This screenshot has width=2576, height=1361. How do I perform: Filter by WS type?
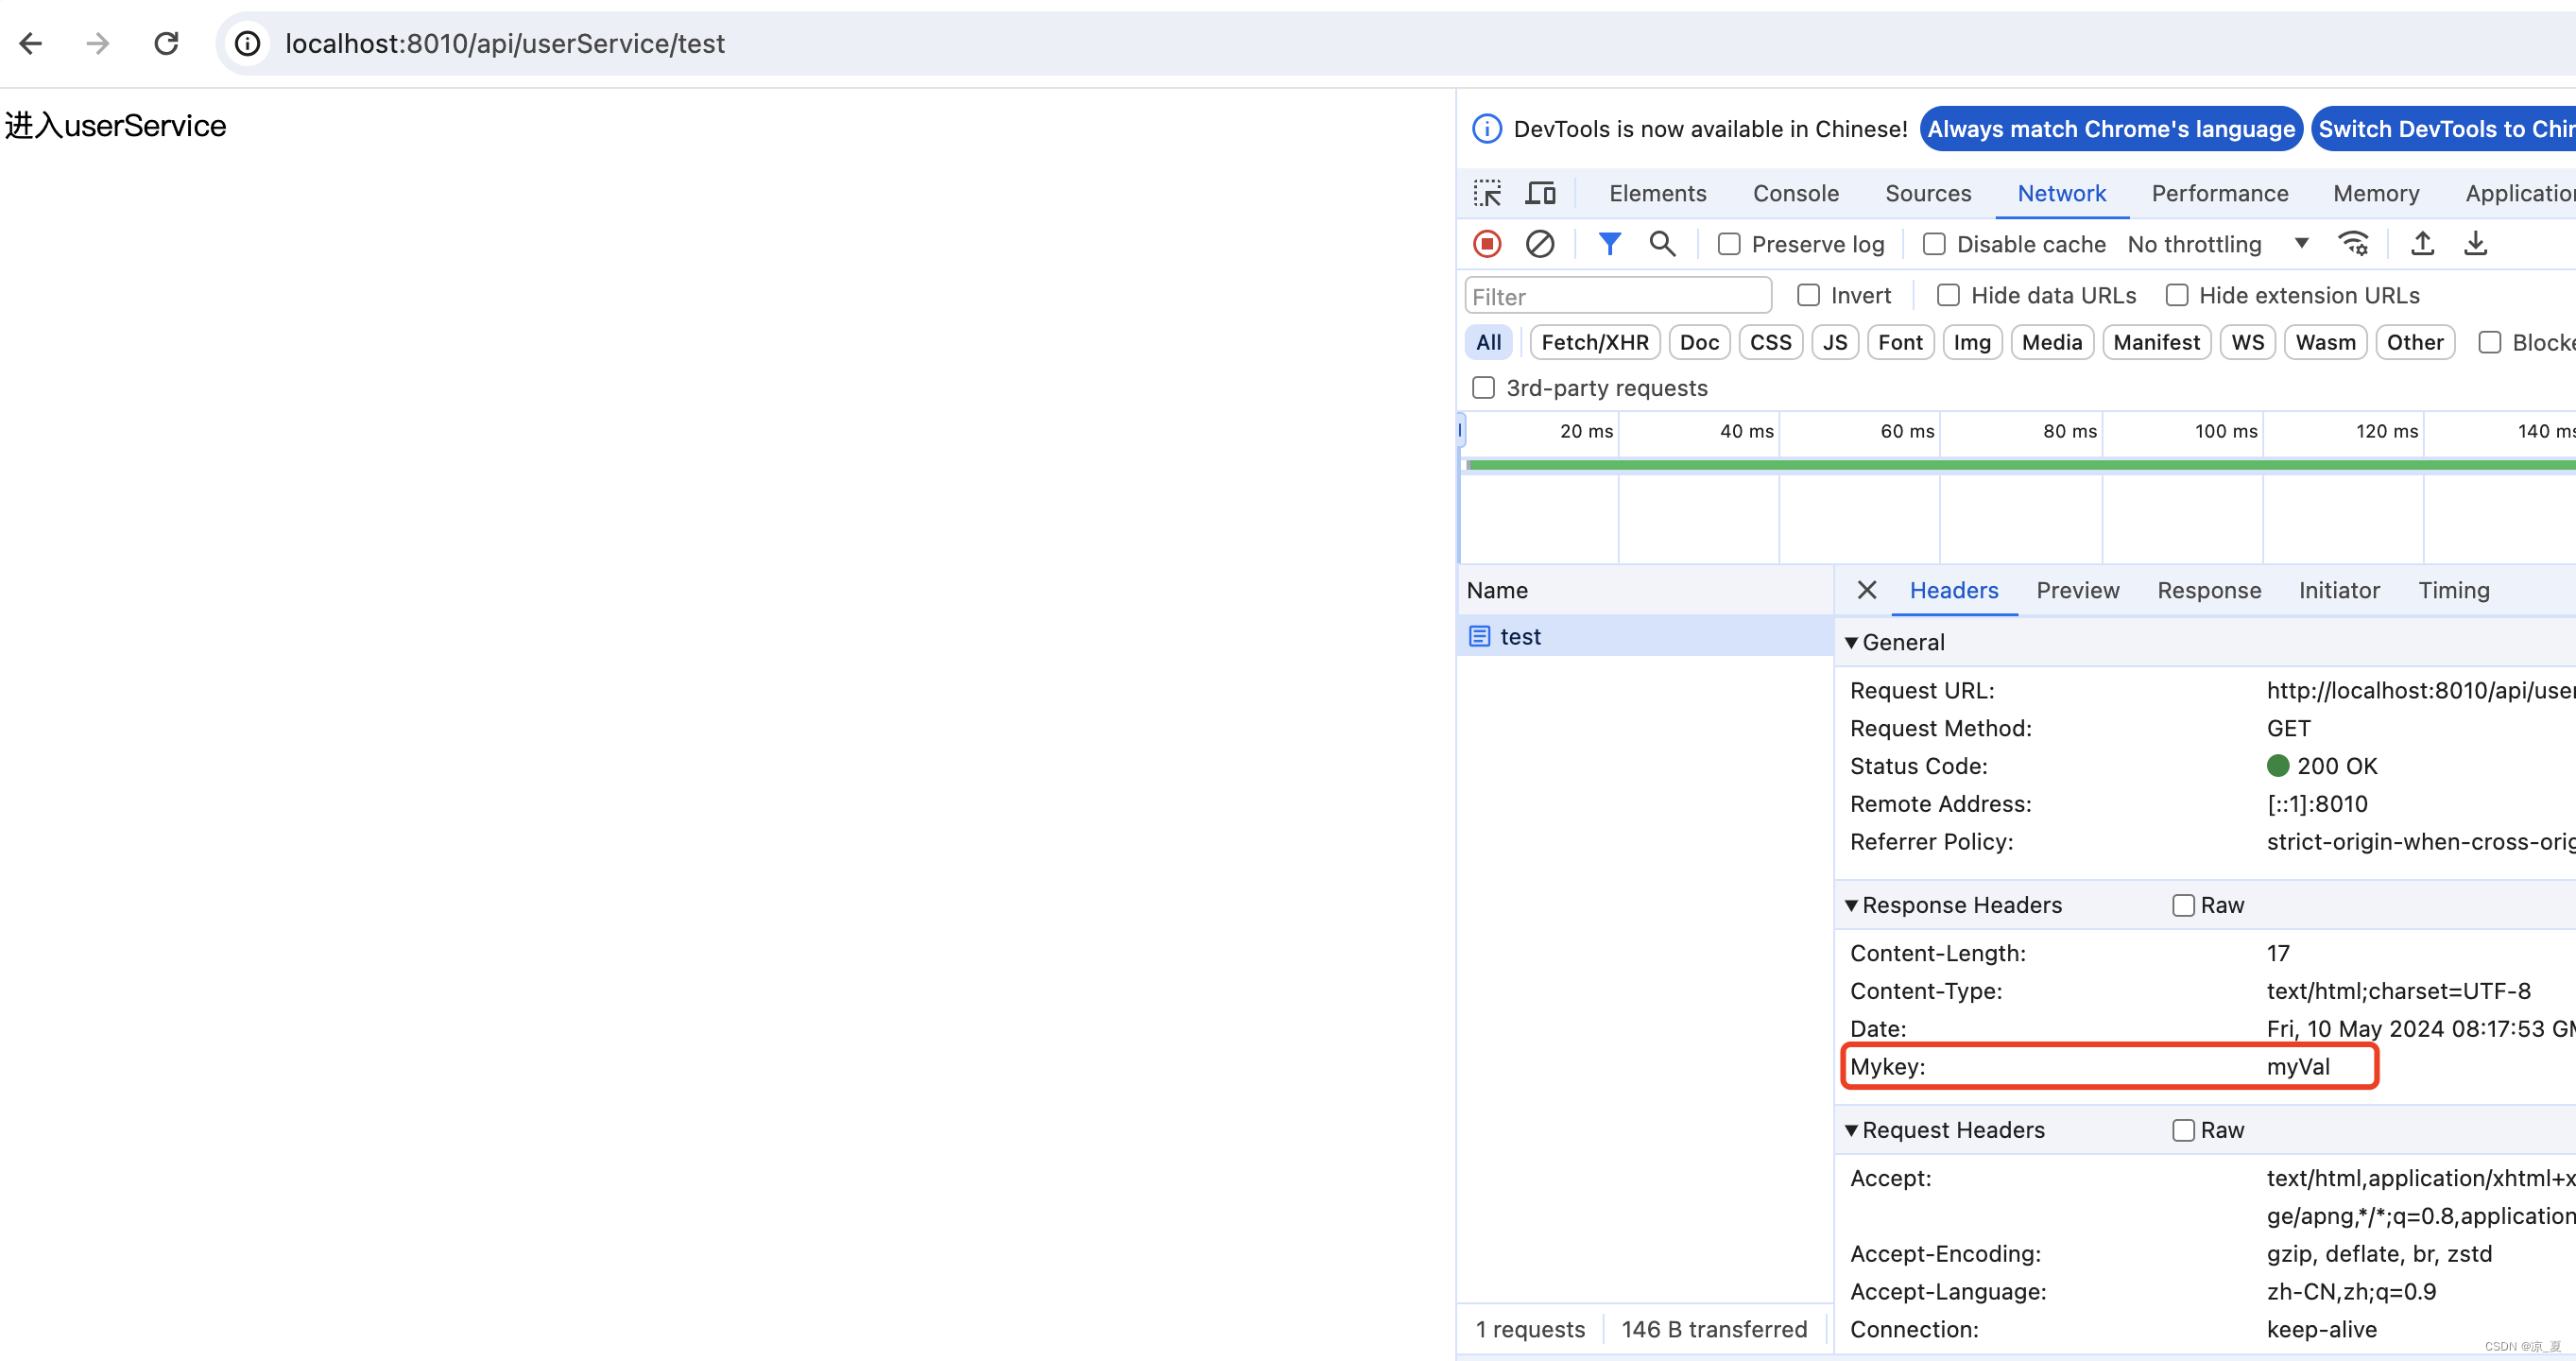click(x=2247, y=343)
